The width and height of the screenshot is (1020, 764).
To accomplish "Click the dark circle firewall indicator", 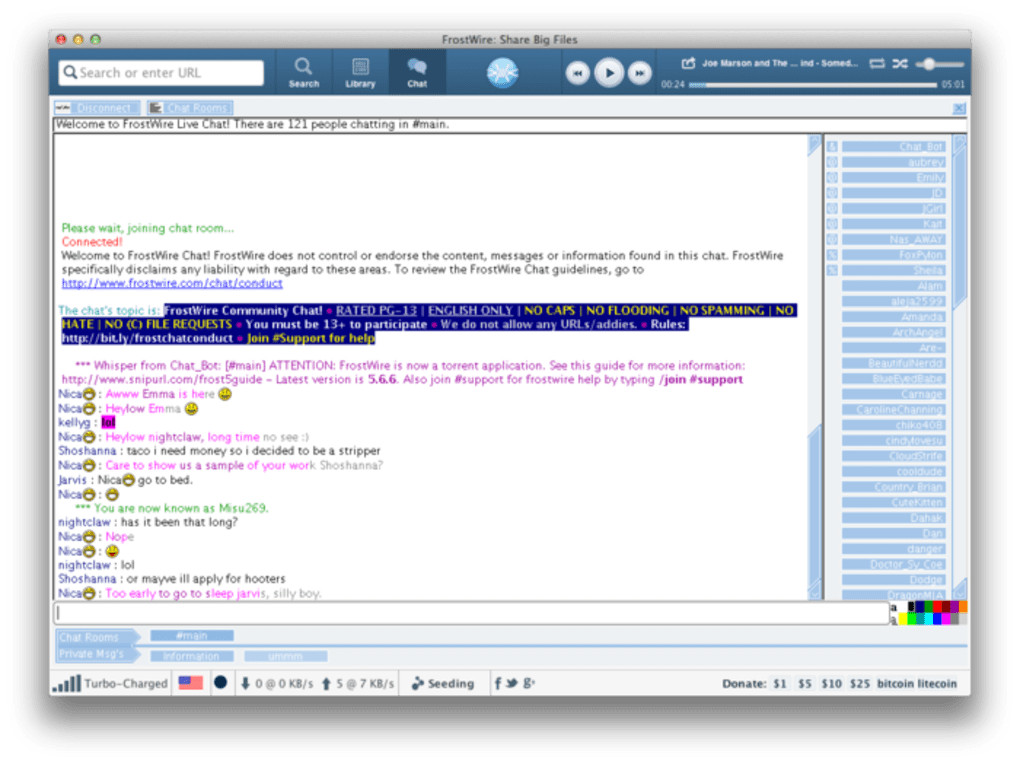I will [221, 683].
